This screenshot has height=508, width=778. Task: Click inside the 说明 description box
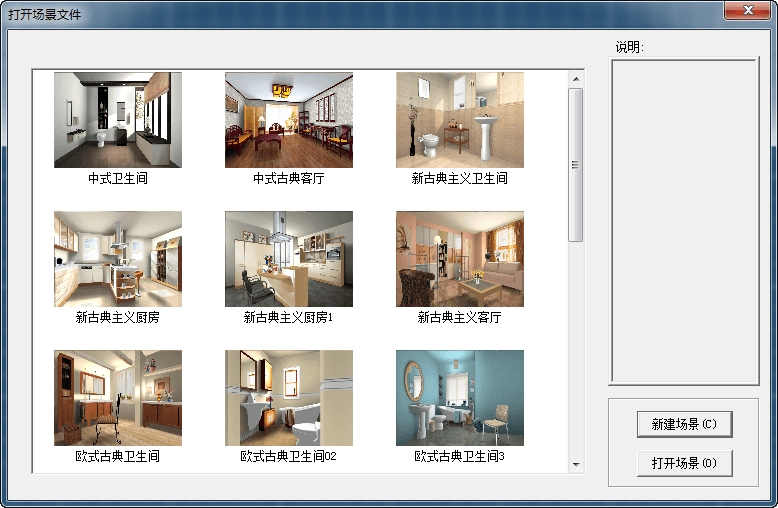pos(684,220)
